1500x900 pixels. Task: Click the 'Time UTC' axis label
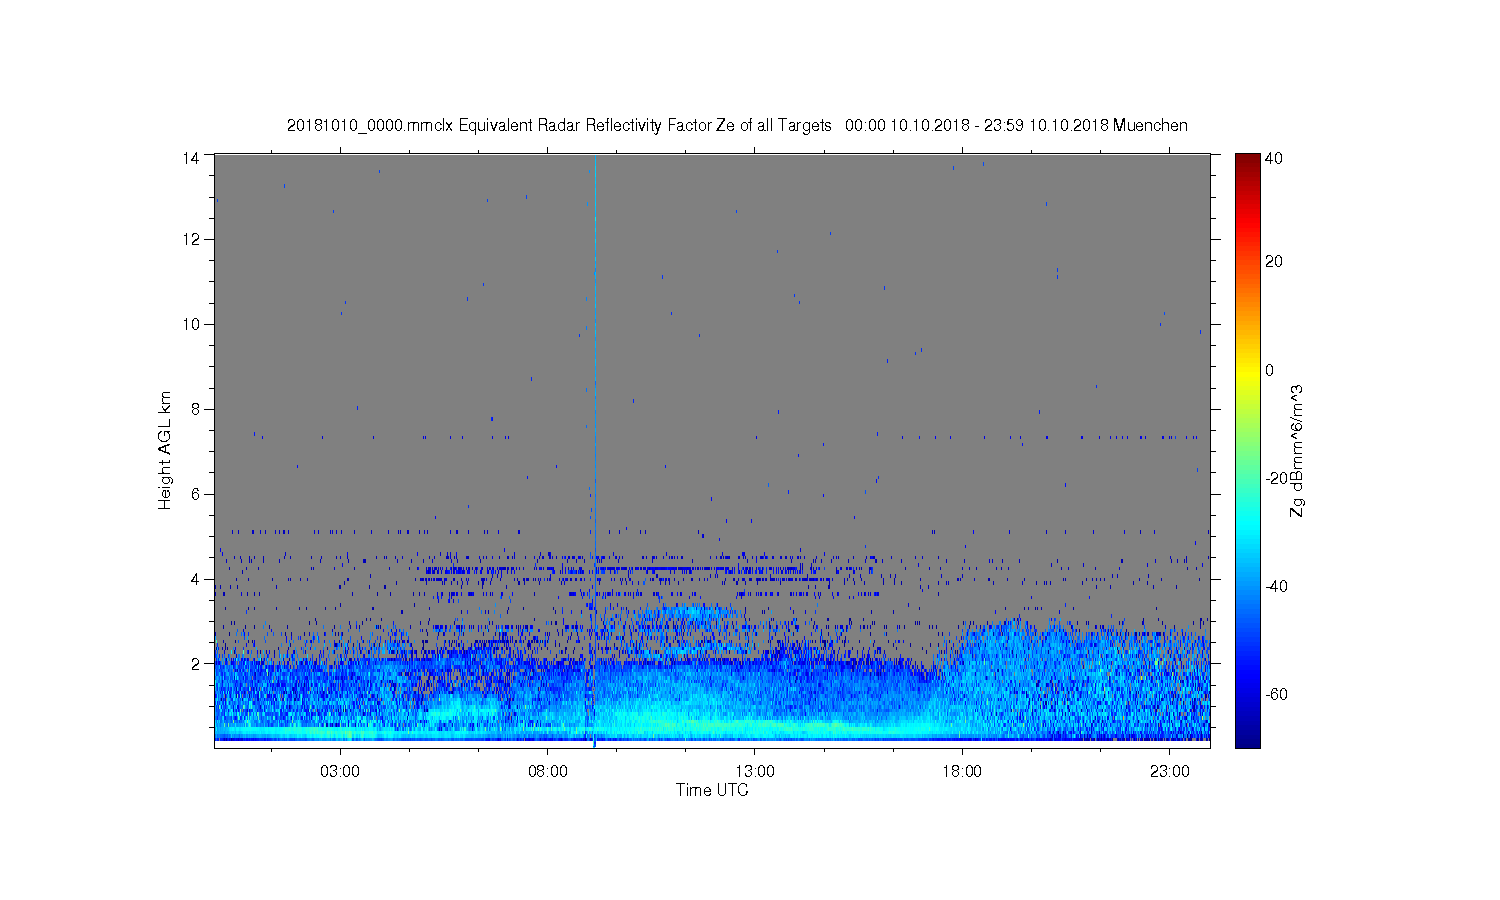(x=712, y=790)
